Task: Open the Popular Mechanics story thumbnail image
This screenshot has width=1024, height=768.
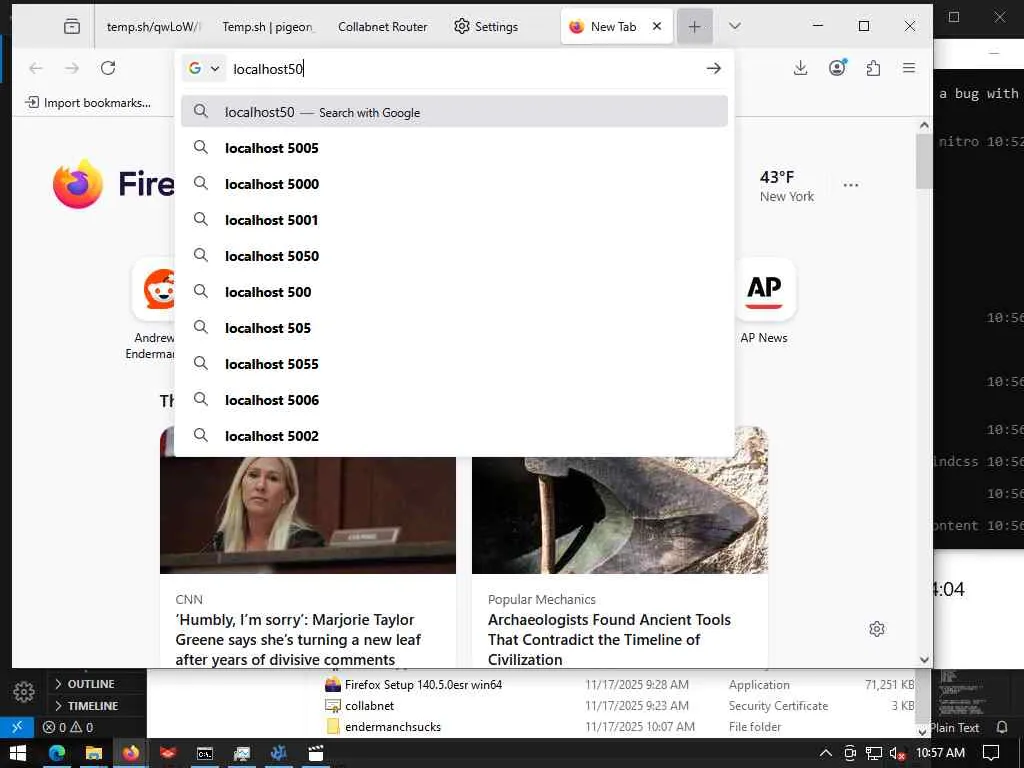Action: (x=620, y=515)
